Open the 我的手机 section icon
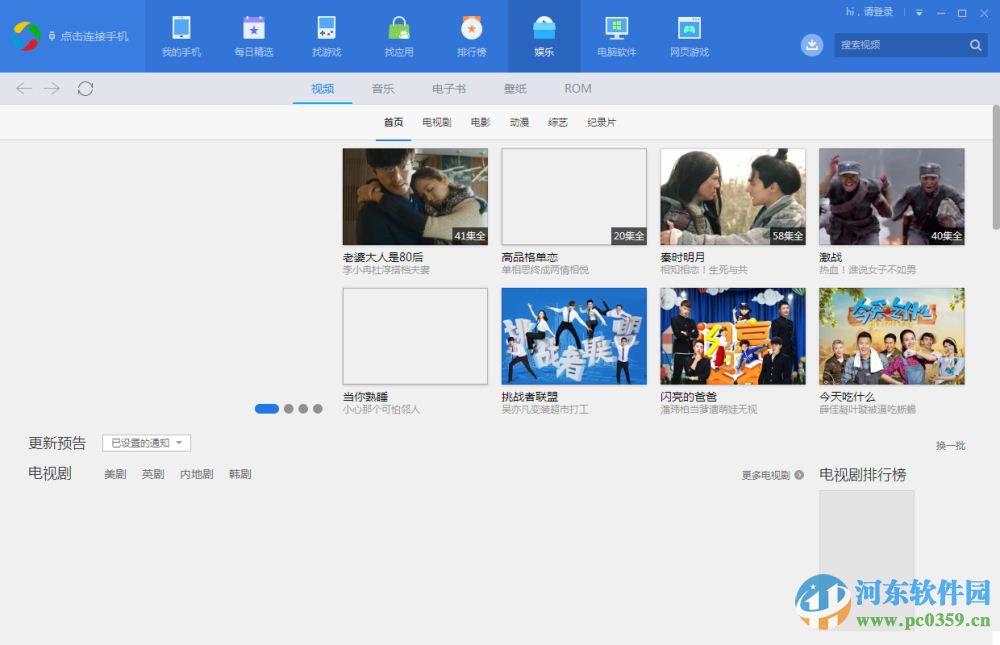The image size is (1000, 645). coord(180,36)
